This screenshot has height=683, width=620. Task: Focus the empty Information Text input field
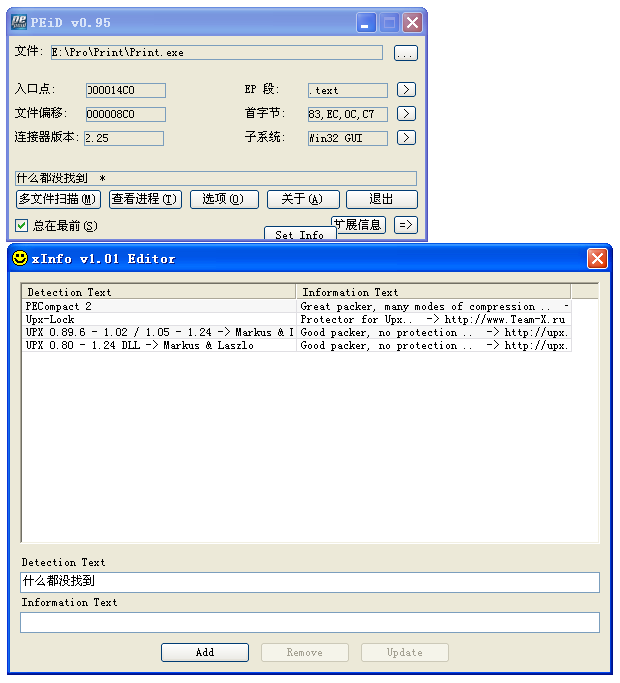pos(310,622)
